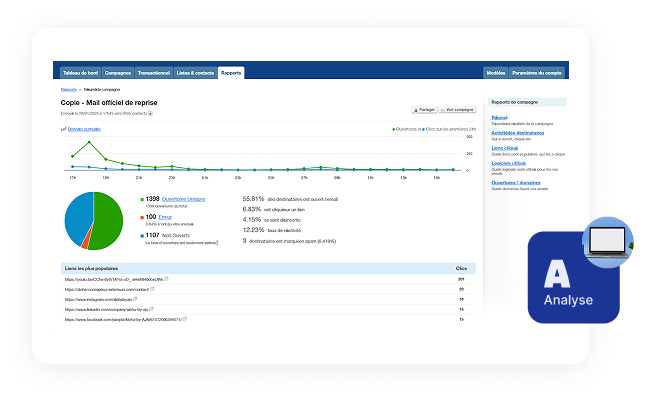The width and height of the screenshot is (649, 400).
Task: Open the Tableau de bord tab
Action: [x=79, y=73]
